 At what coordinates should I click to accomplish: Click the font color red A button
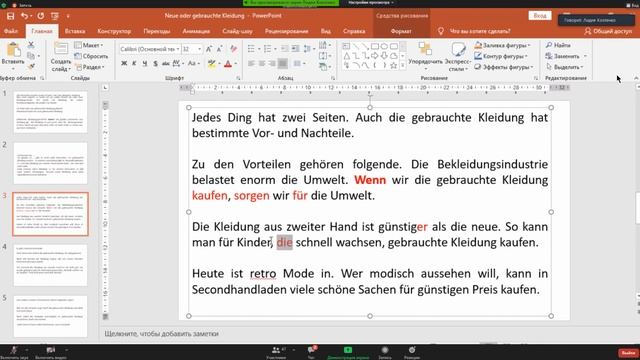tap(228, 64)
